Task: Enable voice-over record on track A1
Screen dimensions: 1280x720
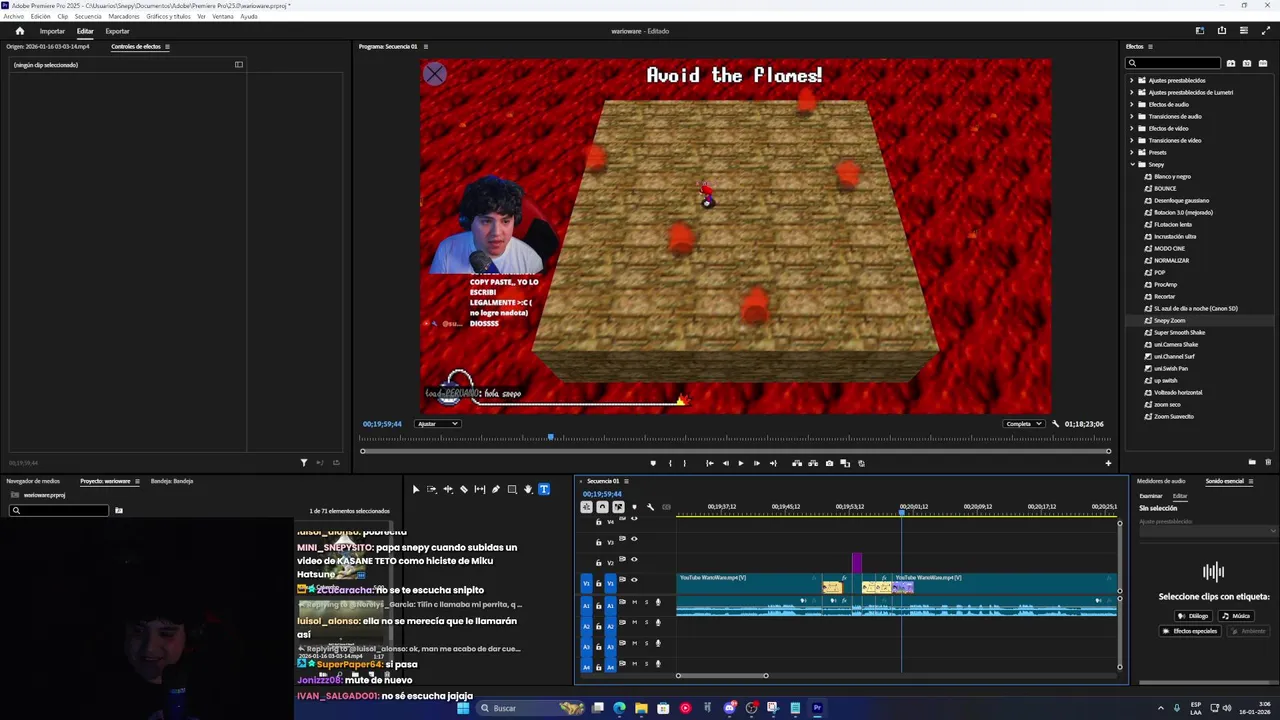Action: pyautogui.click(x=658, y=602)
